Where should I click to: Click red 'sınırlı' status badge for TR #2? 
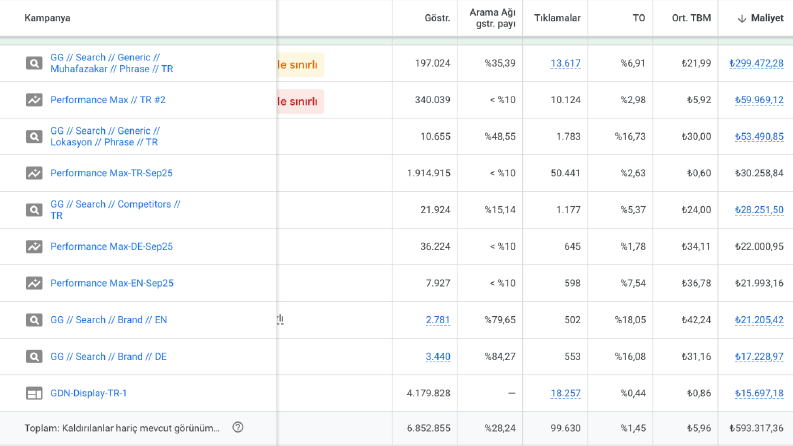click(x=300, y=101)
